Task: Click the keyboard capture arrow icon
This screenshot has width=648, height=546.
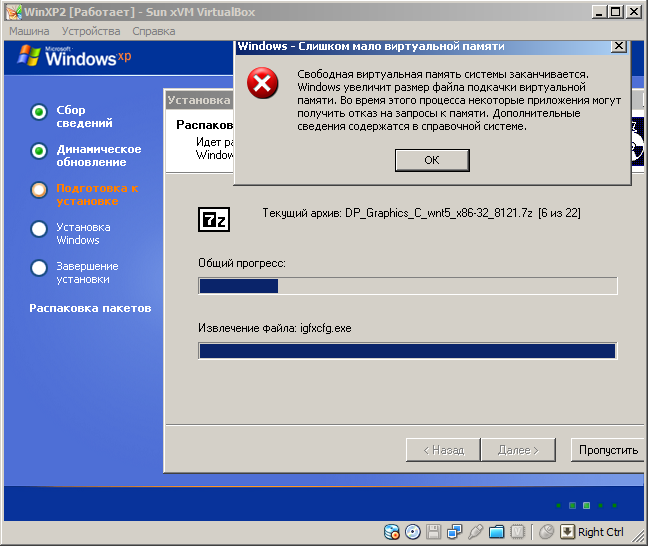Action: pyautogui.click(x=567, y=532)
